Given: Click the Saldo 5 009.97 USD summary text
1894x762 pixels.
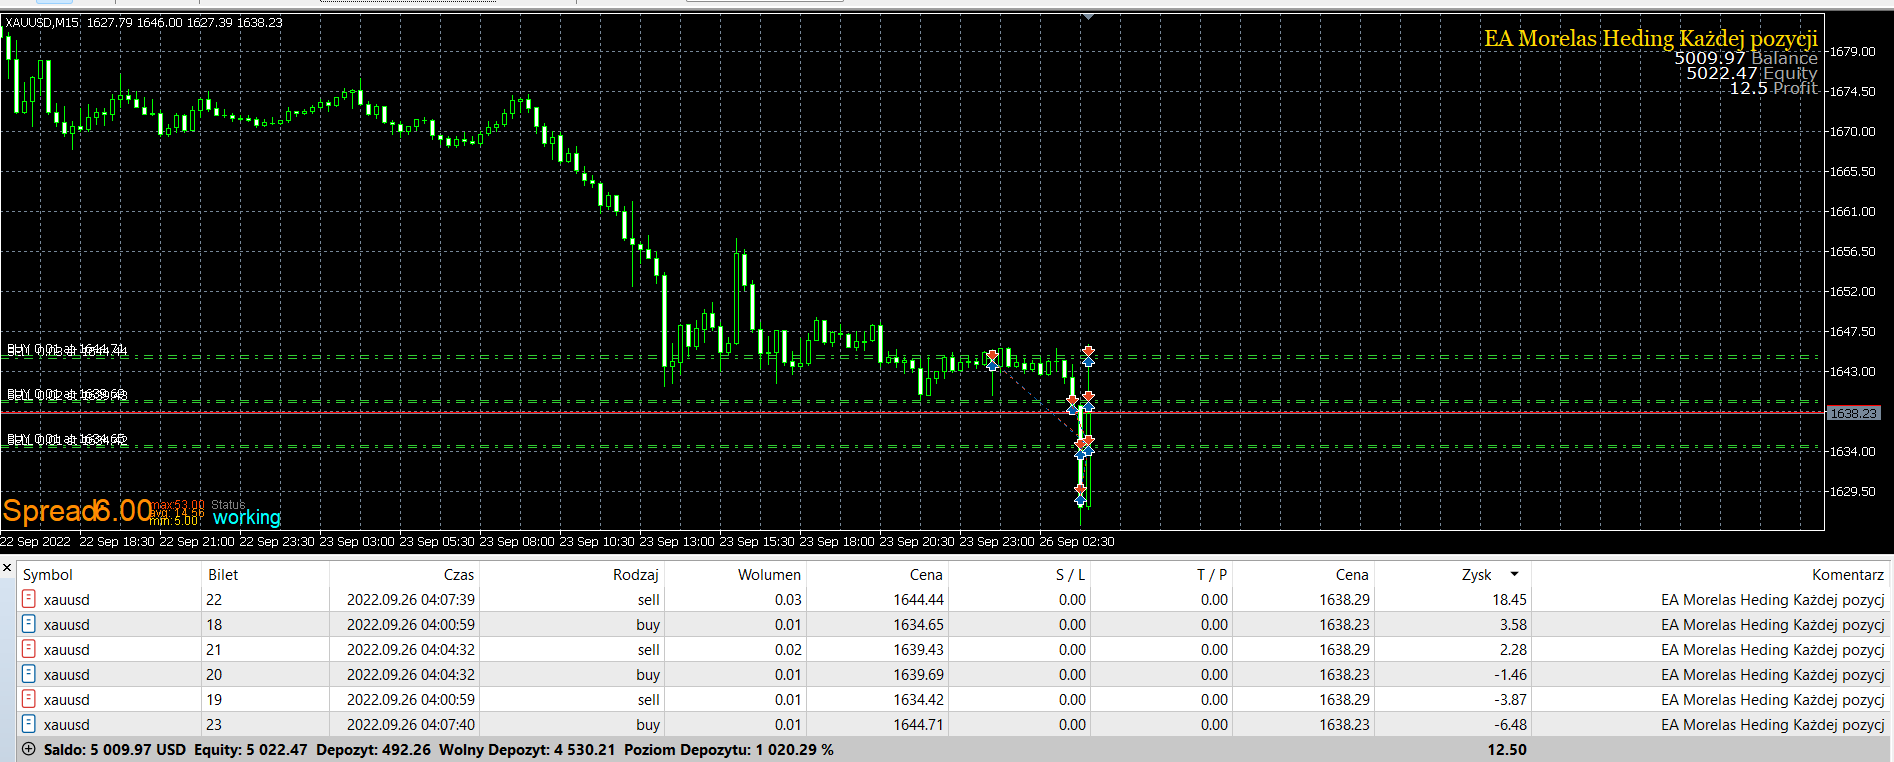Looking at the screenshot, I should (x=115, y=749).
